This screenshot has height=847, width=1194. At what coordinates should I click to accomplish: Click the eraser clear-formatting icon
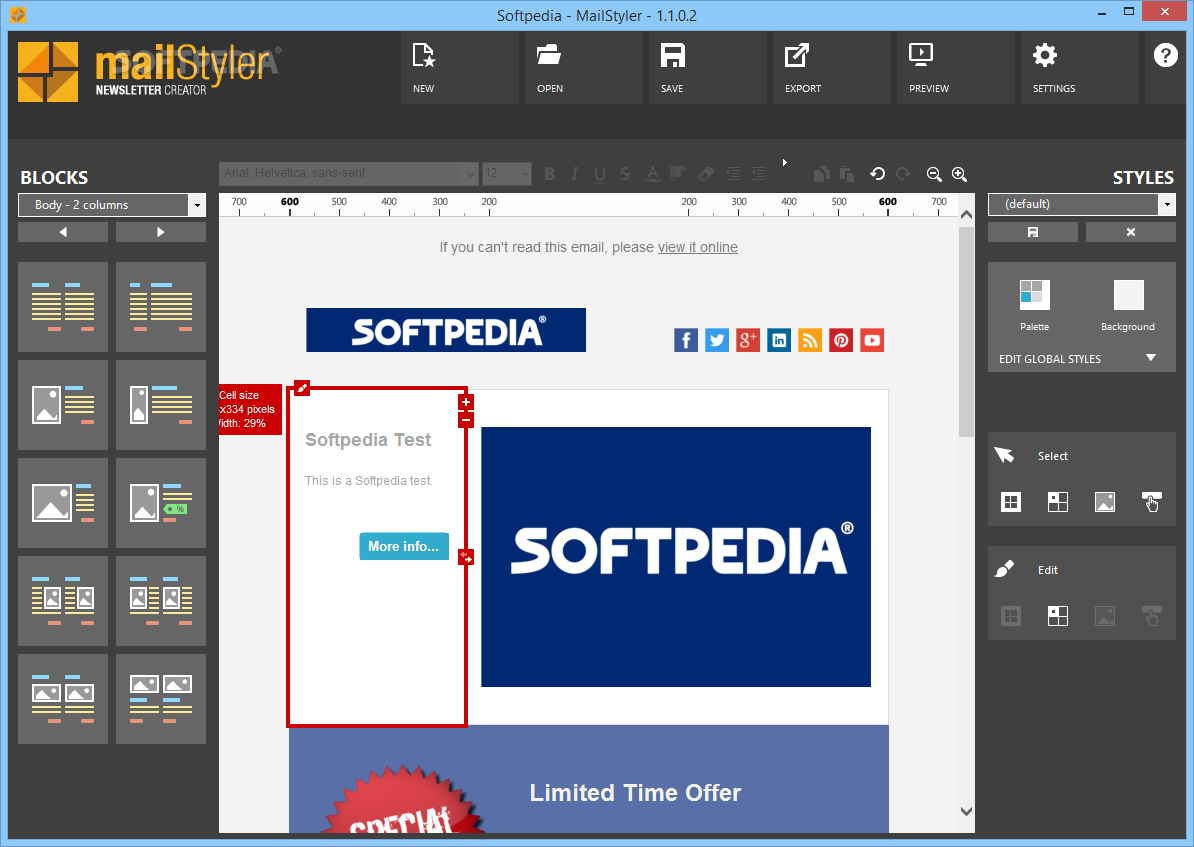click(706, 174)
